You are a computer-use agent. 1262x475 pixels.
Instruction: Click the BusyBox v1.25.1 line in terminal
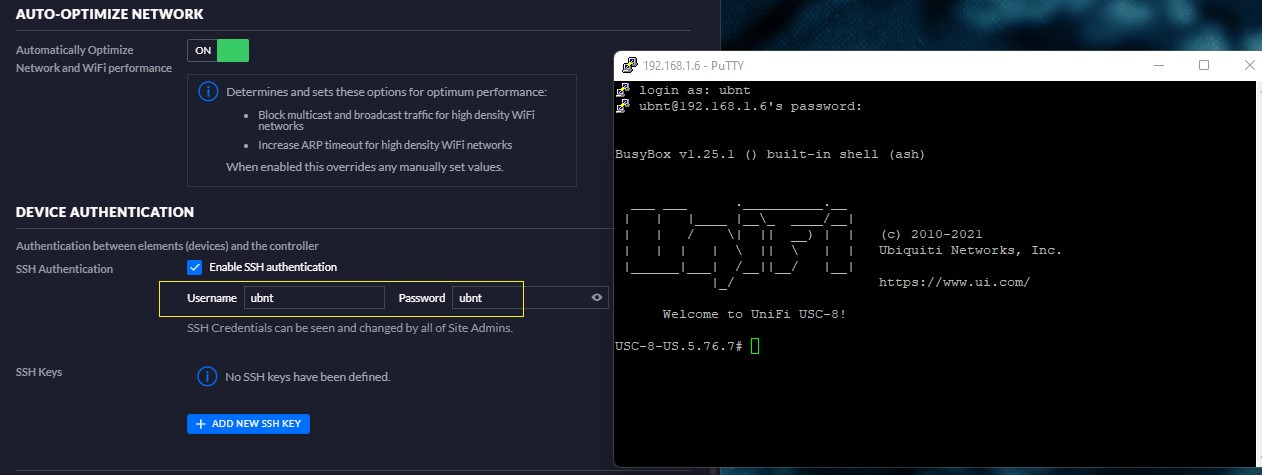tap(770, 154)
